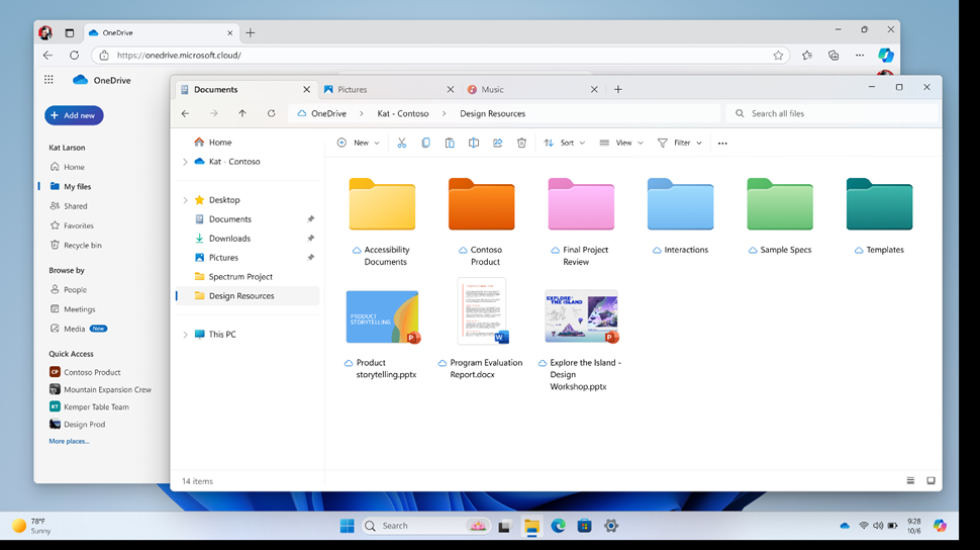Open Microsoft Edge from the taskbar

(x=558, y=526)
